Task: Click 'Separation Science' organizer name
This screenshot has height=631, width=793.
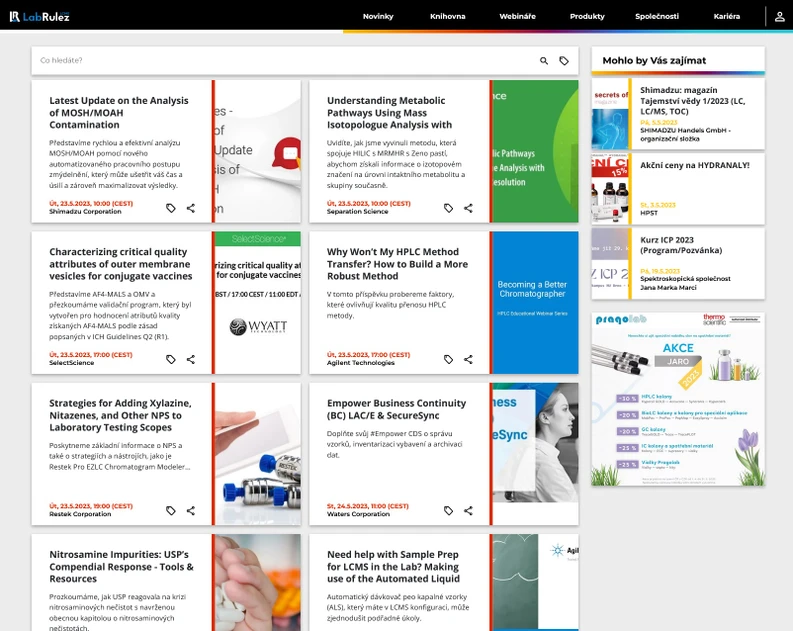Action: tap(358, 211)
